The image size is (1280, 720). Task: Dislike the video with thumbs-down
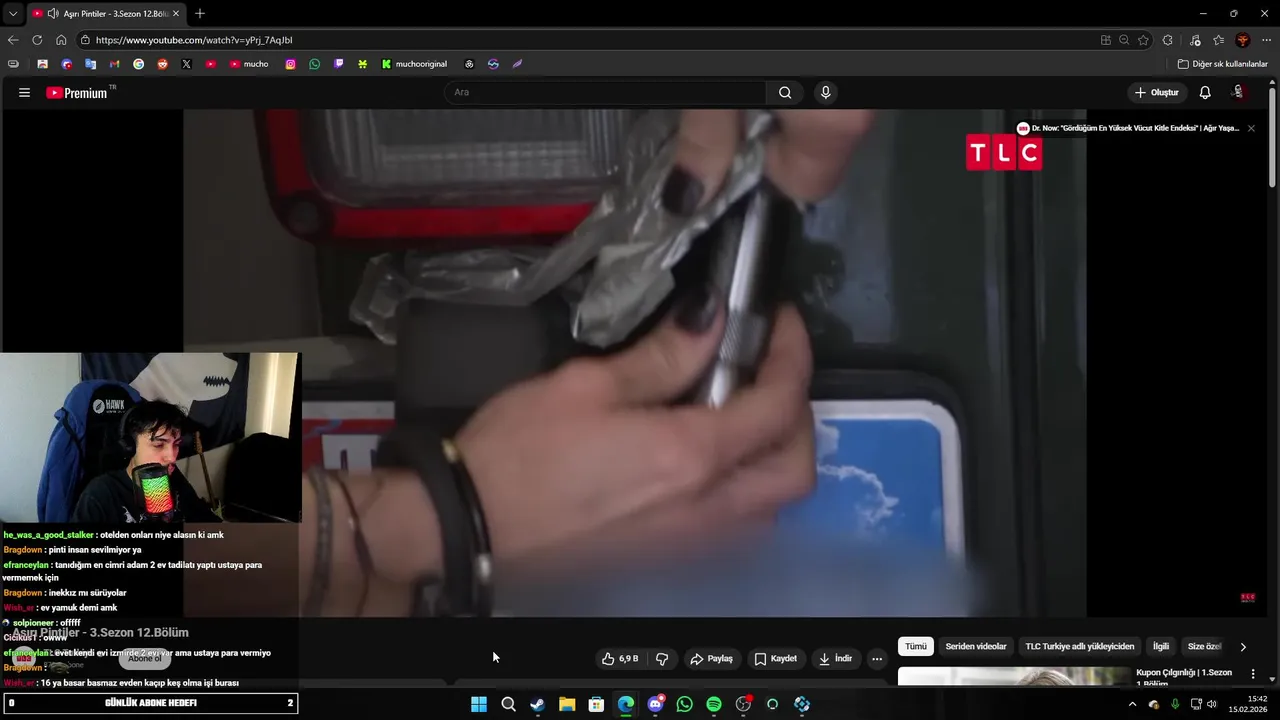(662, 659)
